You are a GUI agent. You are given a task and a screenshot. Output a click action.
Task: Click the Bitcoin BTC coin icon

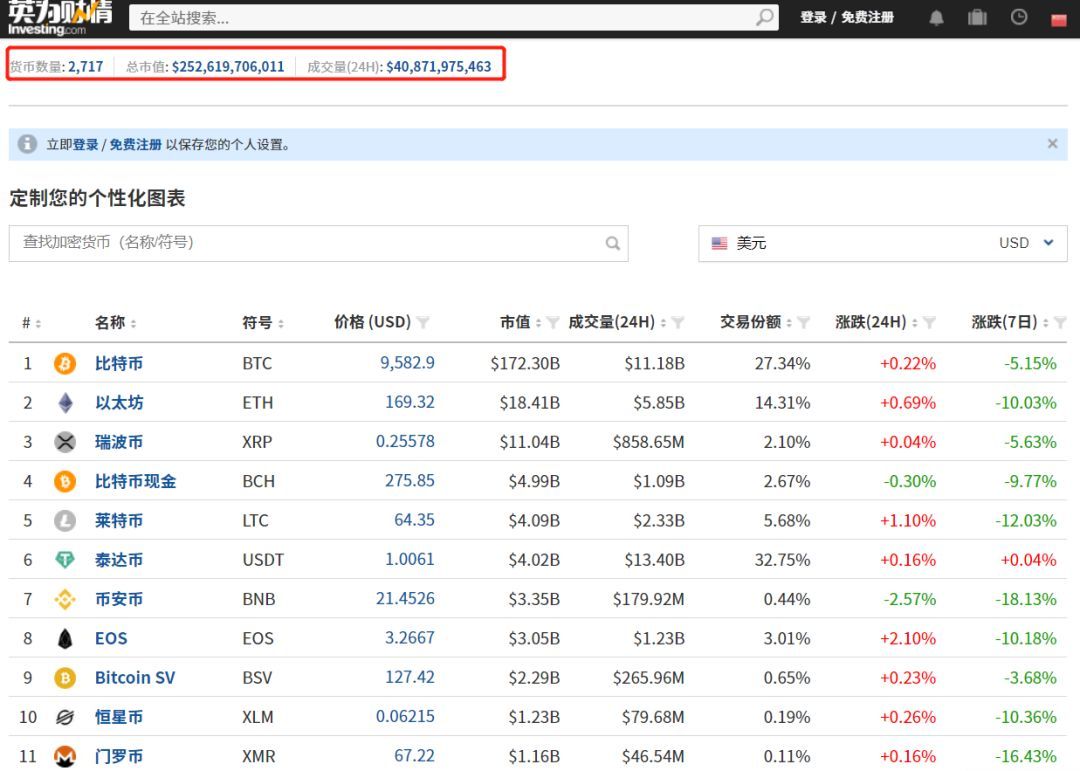point(65,363)
